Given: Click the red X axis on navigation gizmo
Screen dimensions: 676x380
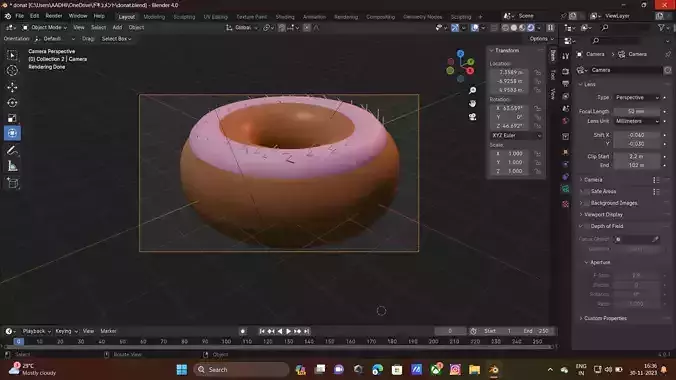Looking at the screenshot, I should (470, 71).
